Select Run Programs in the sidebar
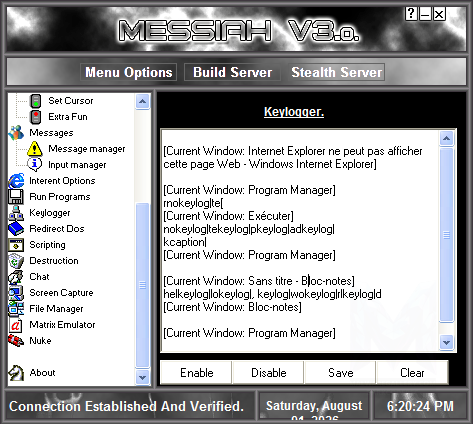473x424 pixels. [x=60, y=197]
